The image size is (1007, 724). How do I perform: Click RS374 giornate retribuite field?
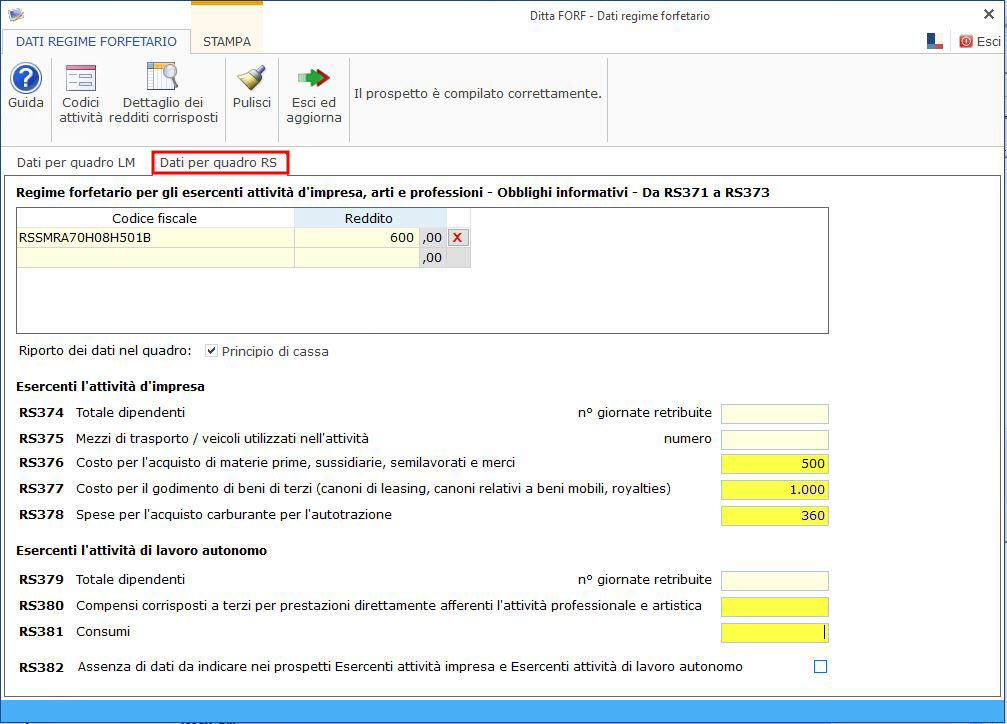(774, 413)
